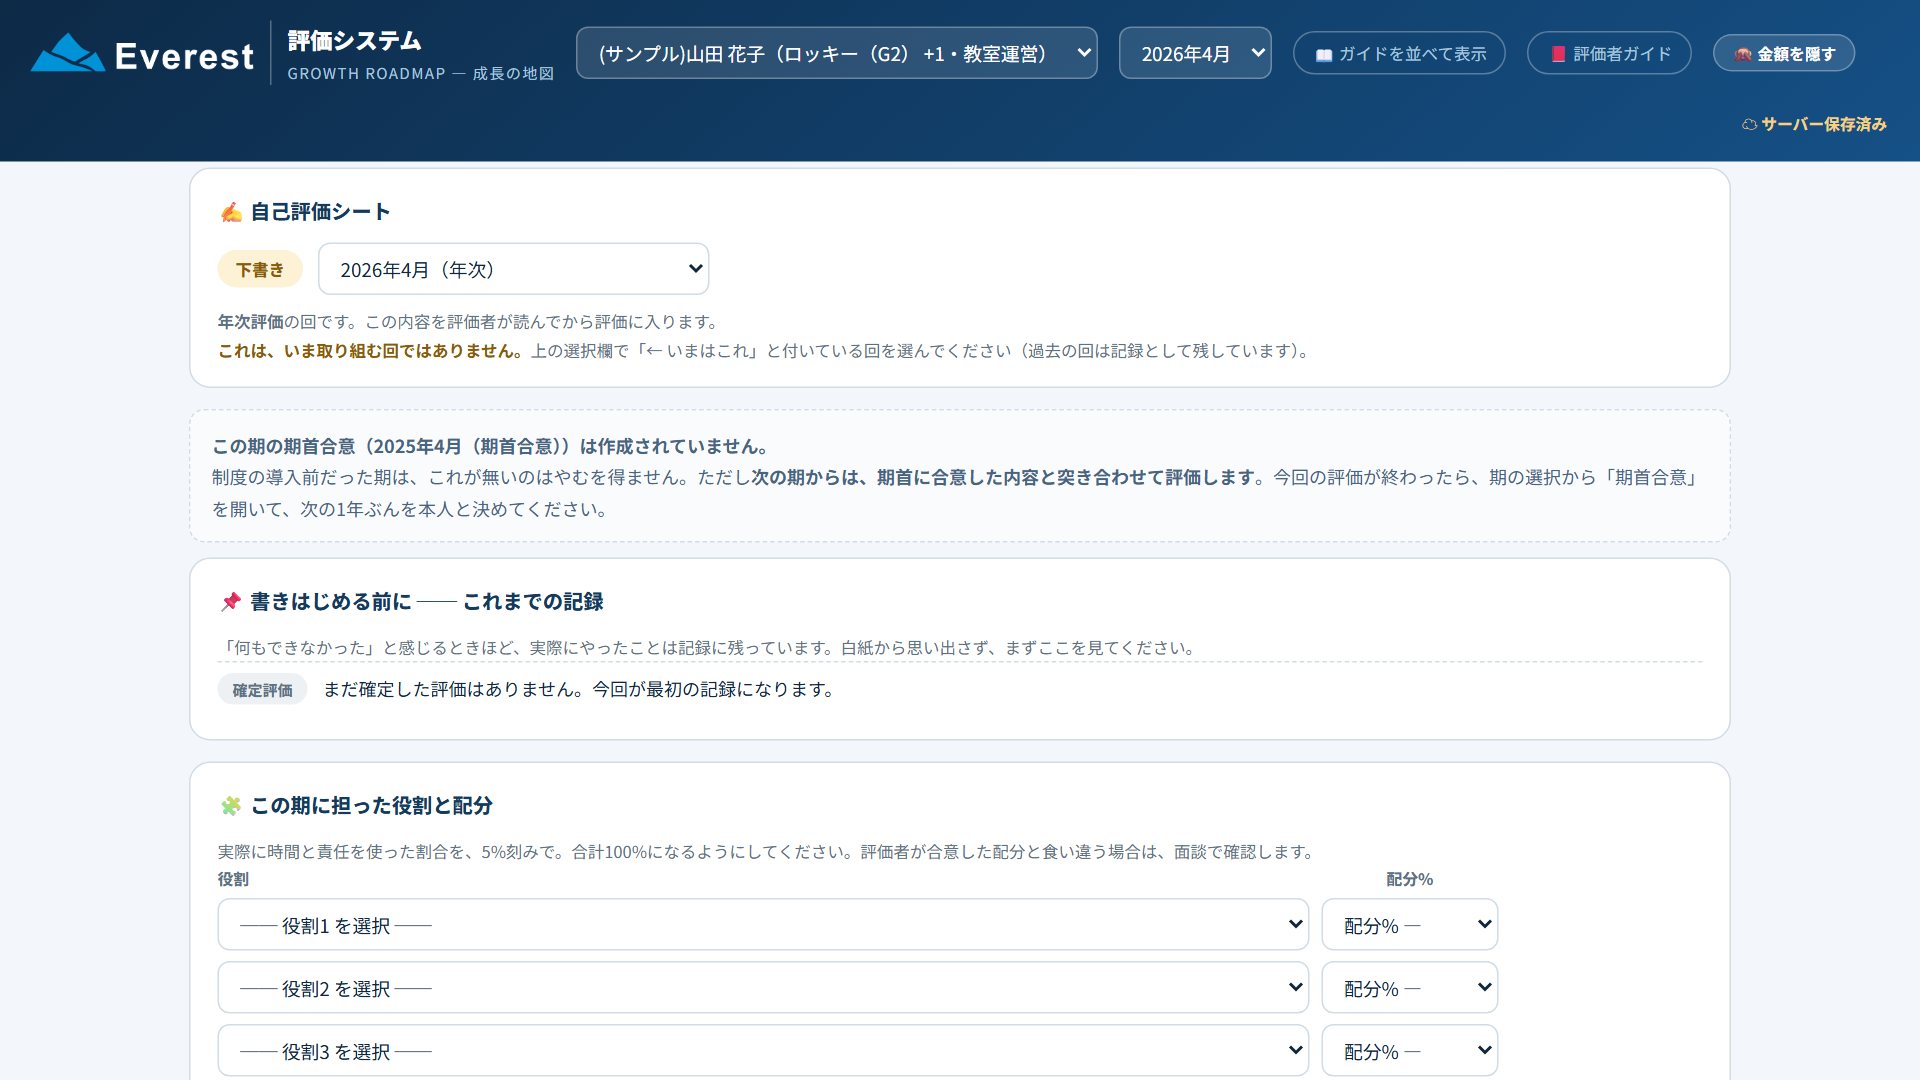
Task: Click the red book icon in 評価者ガイド
Action: coord(1558,54)
